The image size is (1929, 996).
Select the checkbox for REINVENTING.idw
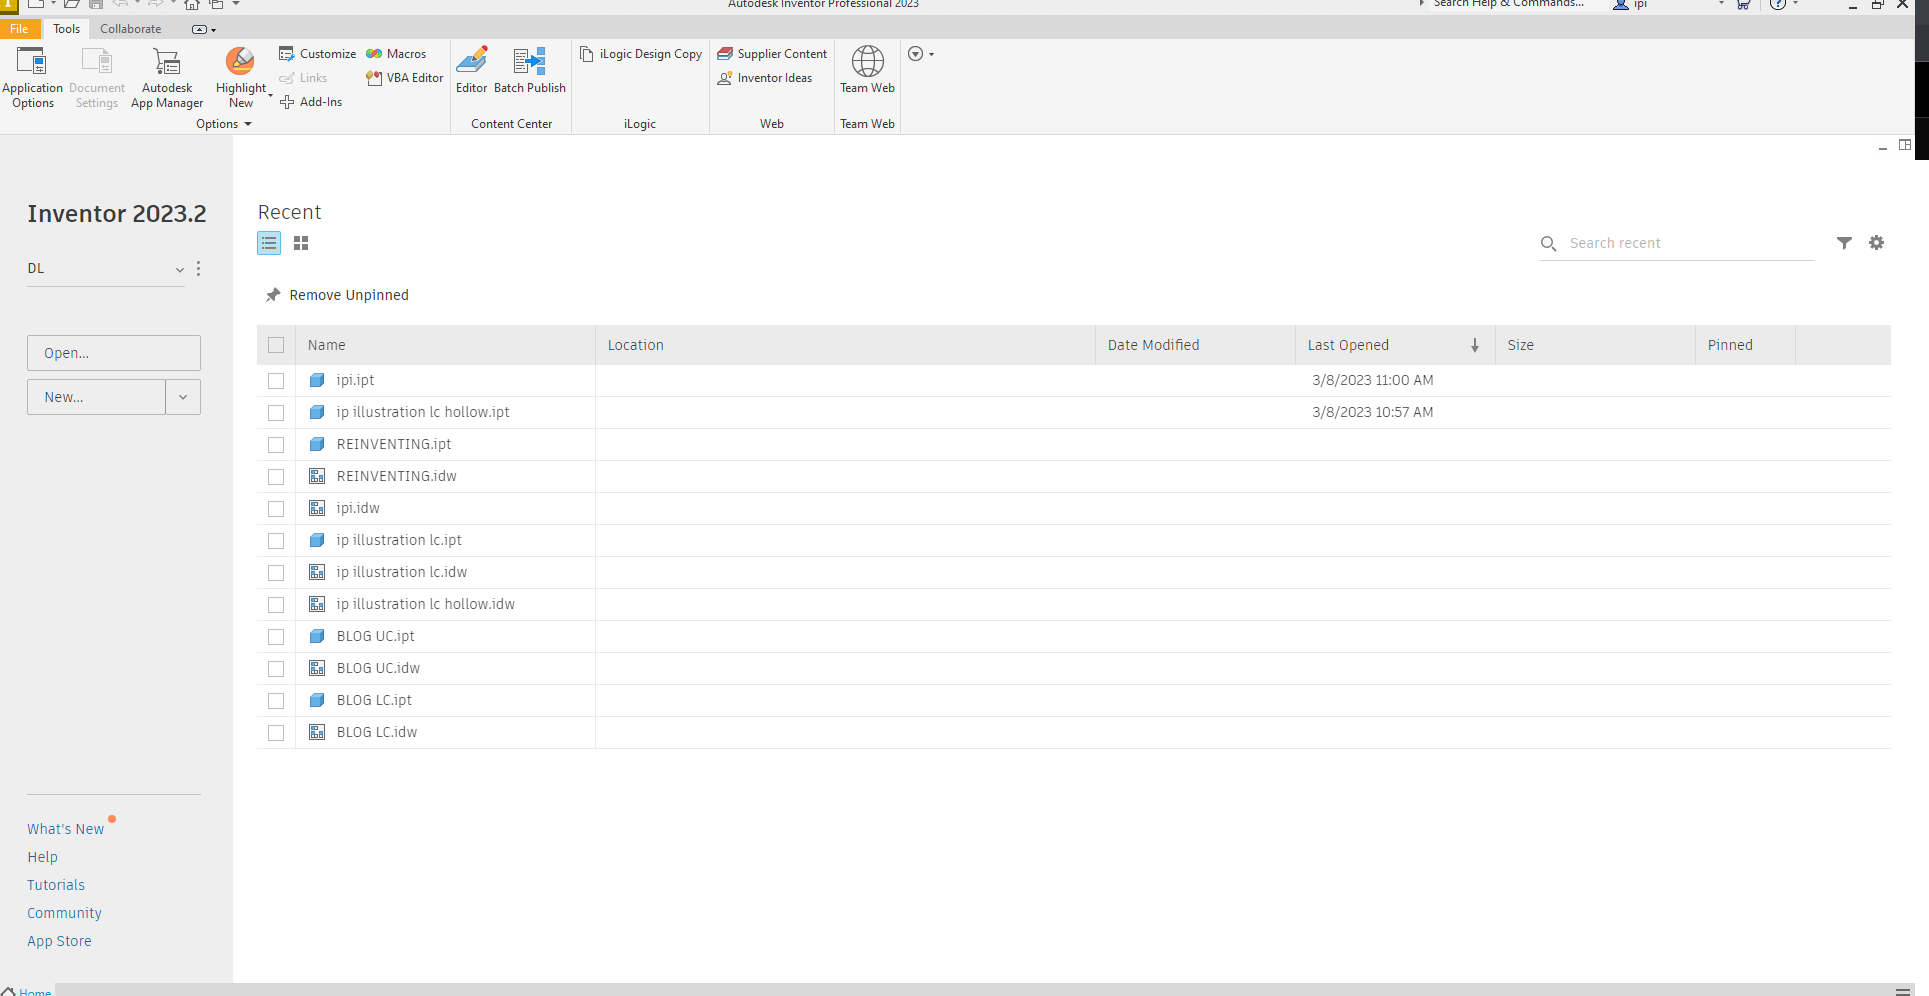(276, 477)
